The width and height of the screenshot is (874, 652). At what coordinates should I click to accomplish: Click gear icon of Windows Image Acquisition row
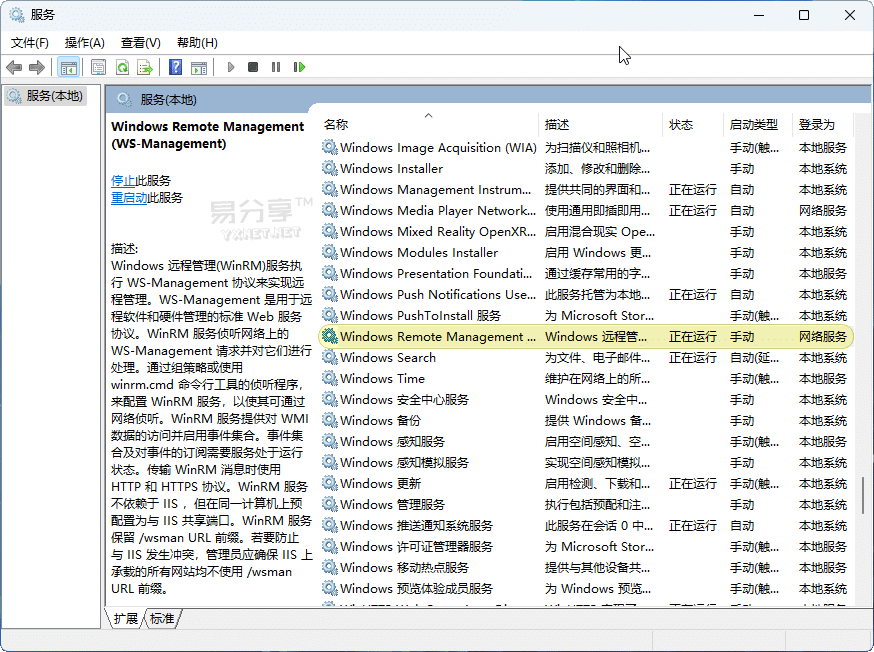[x=330, y=147]
